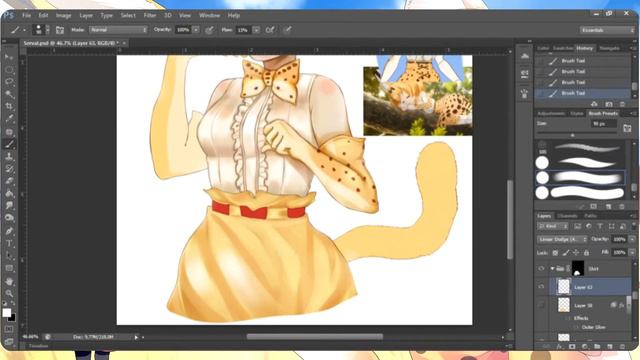Open the layer filter Kind dropdown
This screenshot has width=640, height=360.
(x=553, y=226)
